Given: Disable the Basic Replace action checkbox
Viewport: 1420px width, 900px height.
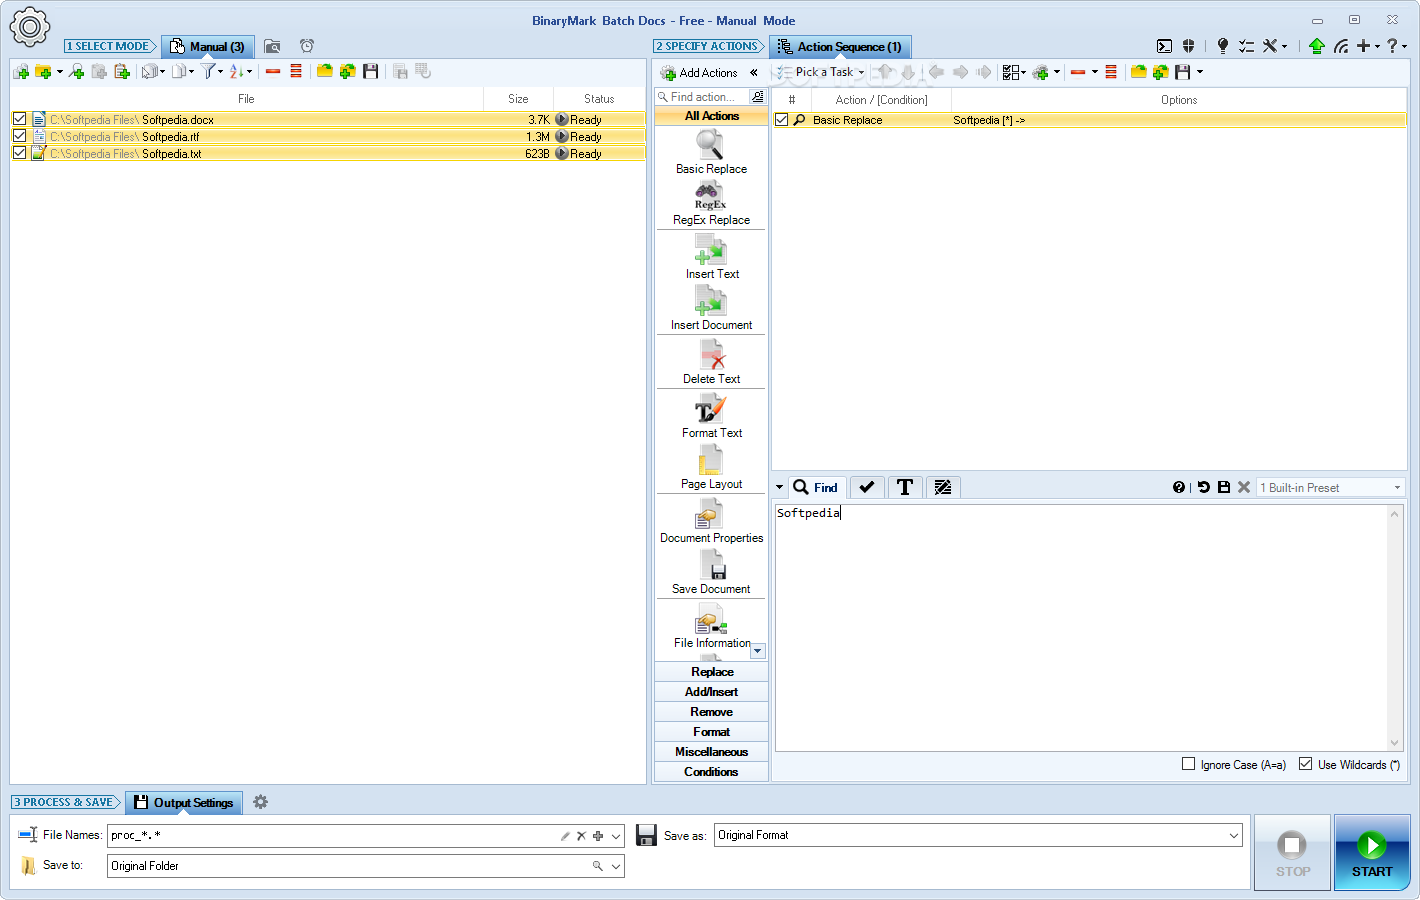Looking at the screenshot, I should pyautogui.click(x=782, y=120).
